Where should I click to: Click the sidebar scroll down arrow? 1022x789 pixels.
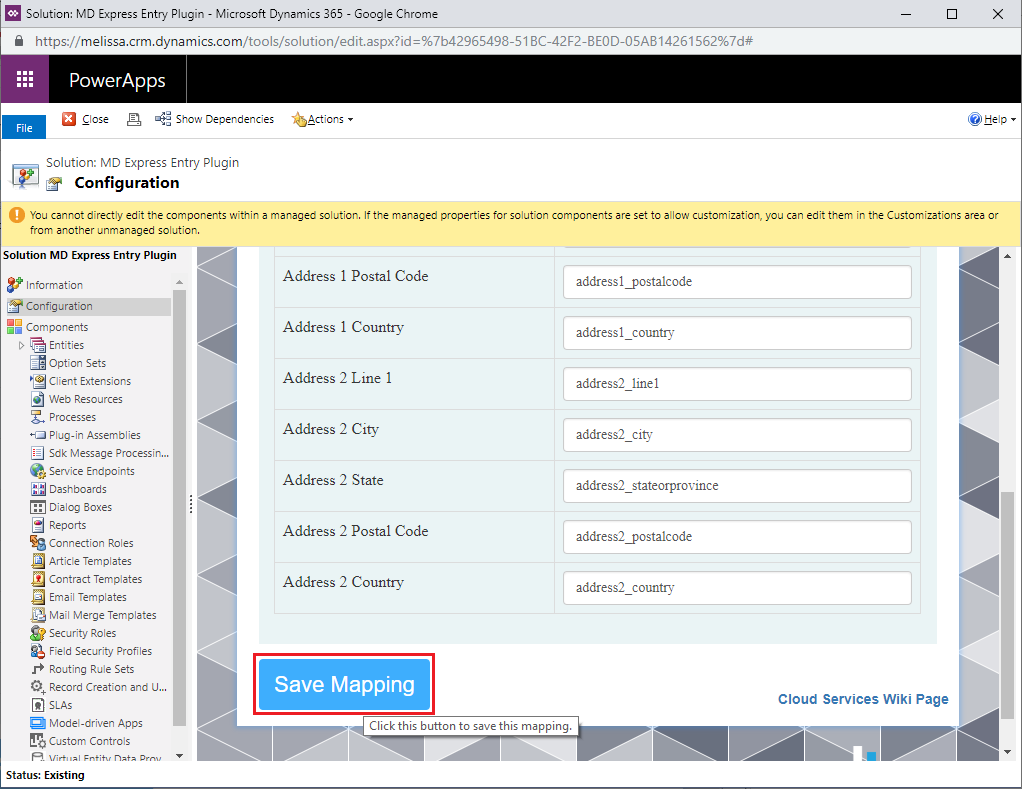[x=179, y=755]
